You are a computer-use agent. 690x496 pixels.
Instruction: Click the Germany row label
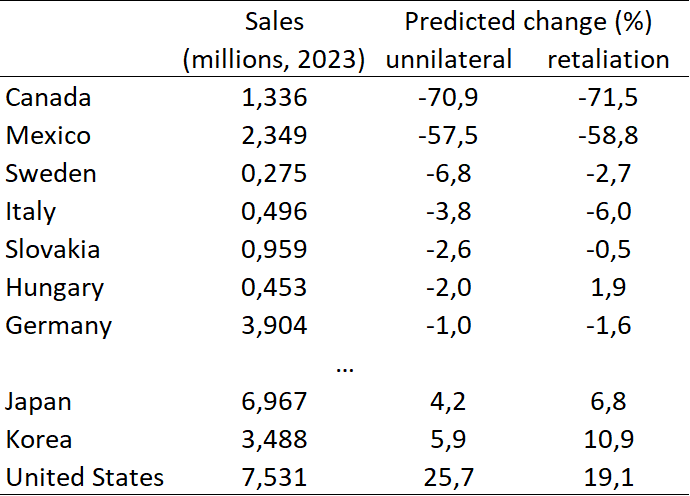coord(58,325)
